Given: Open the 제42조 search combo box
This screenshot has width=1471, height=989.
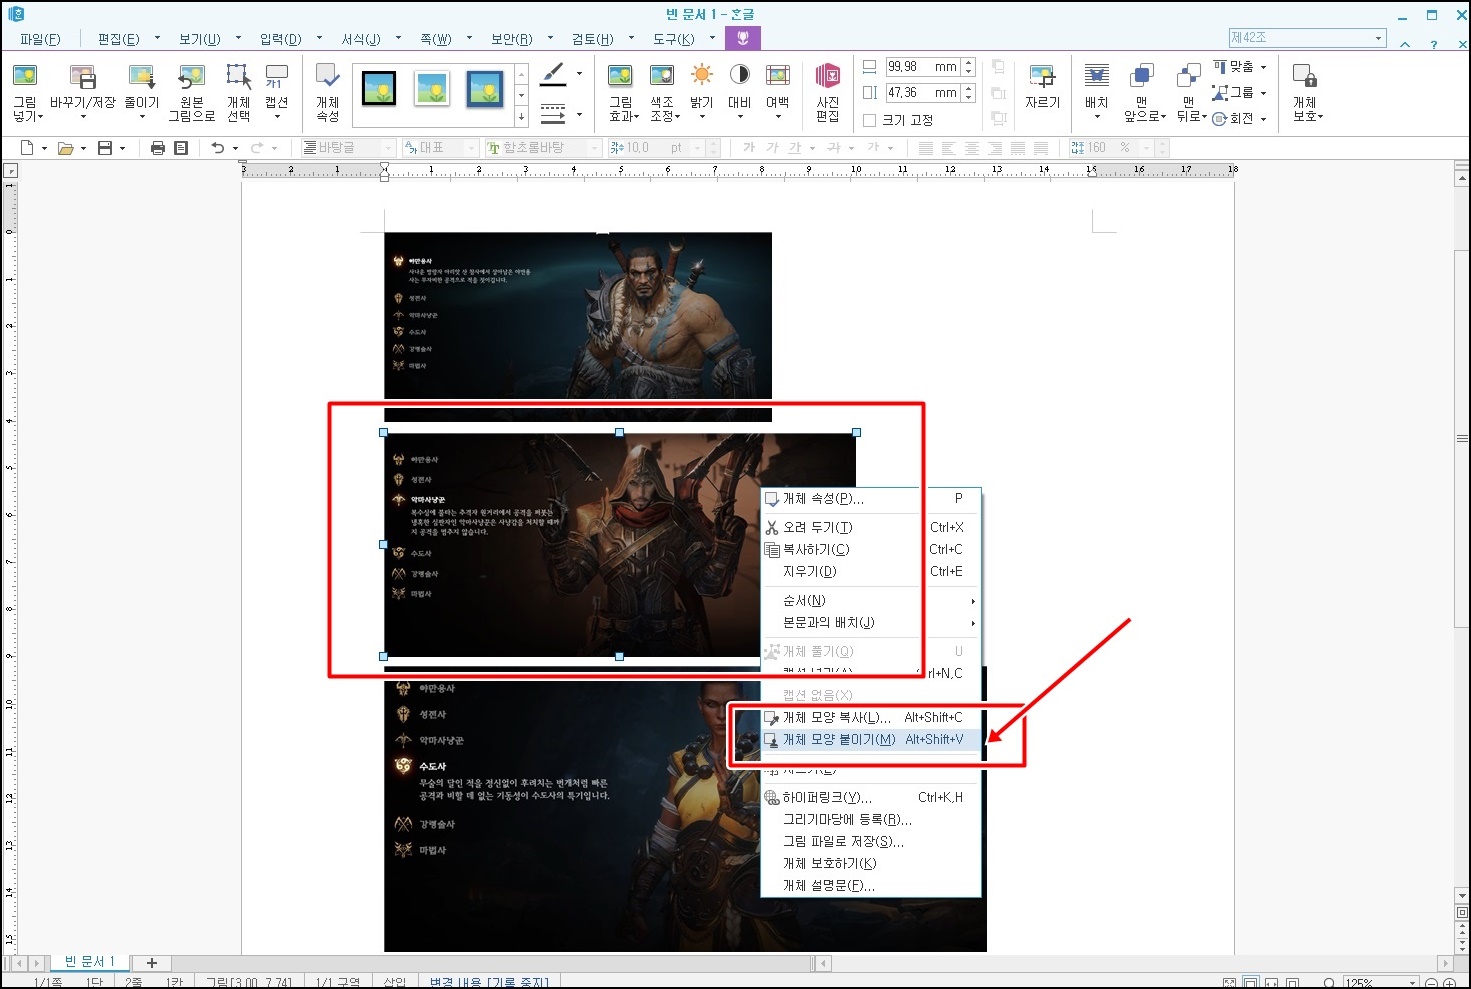Looking at the screenshot, I should (x=1307, y=38).
